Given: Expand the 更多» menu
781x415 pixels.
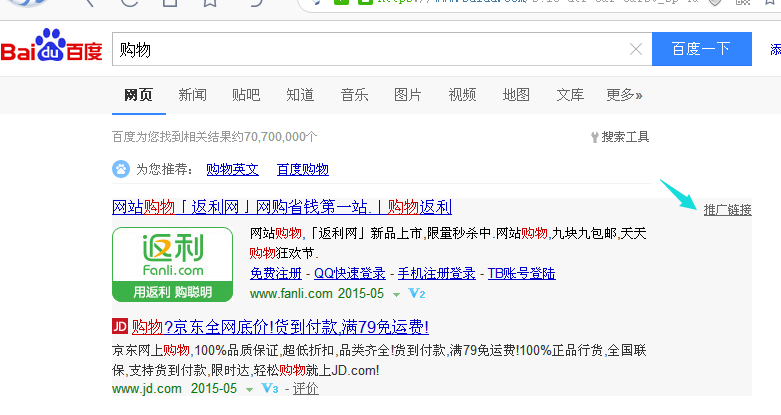Looking at the screenshot, I should click(624, 95).
